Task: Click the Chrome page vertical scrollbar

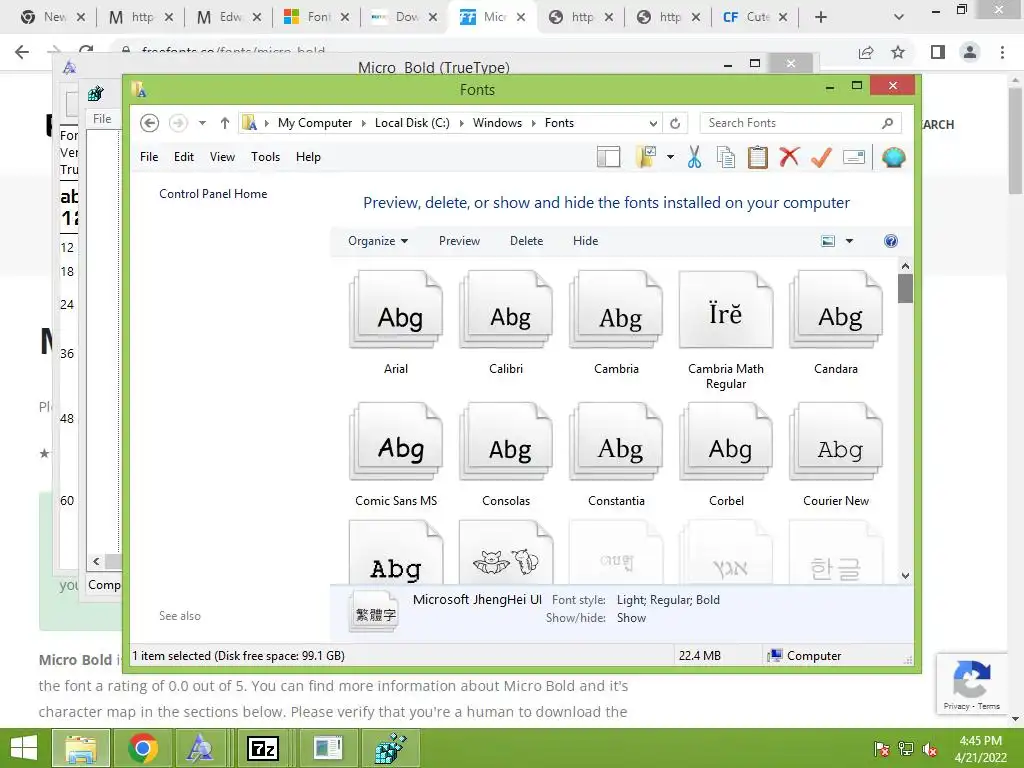Action: point(1015,140)
